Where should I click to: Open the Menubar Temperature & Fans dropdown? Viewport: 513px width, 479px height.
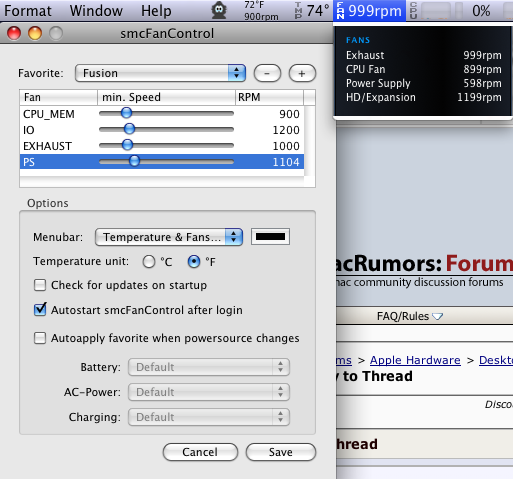169,237
